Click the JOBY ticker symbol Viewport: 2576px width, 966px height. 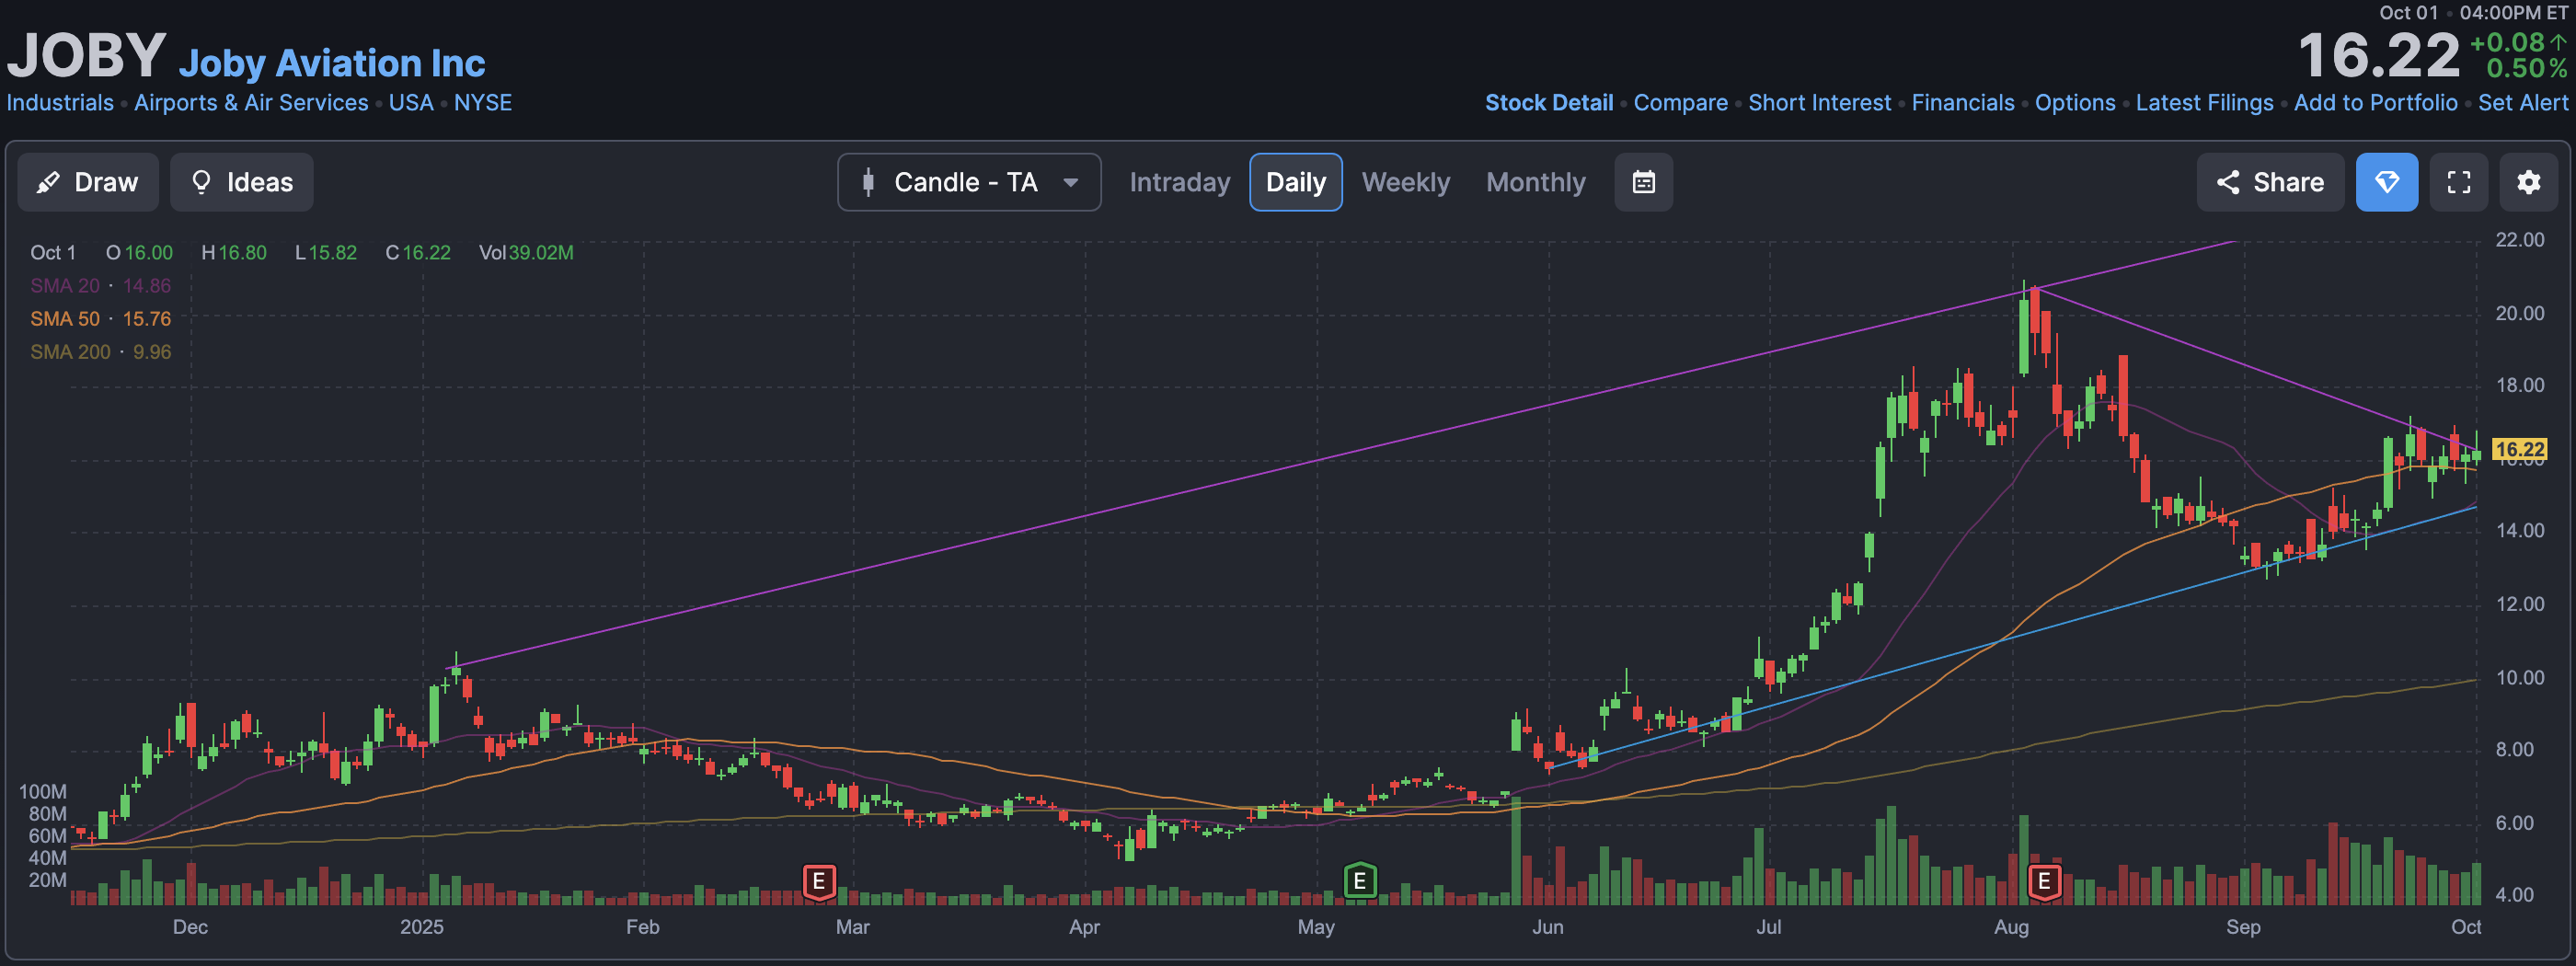(x=86, y=54)
